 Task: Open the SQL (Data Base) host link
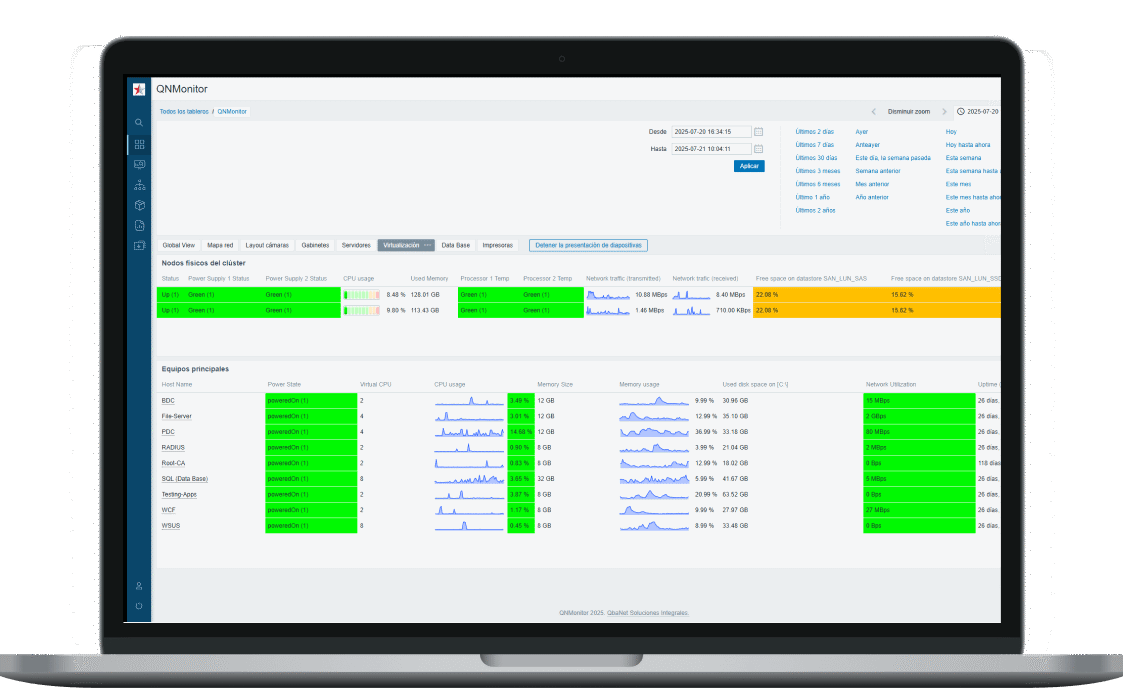point(185,479)
